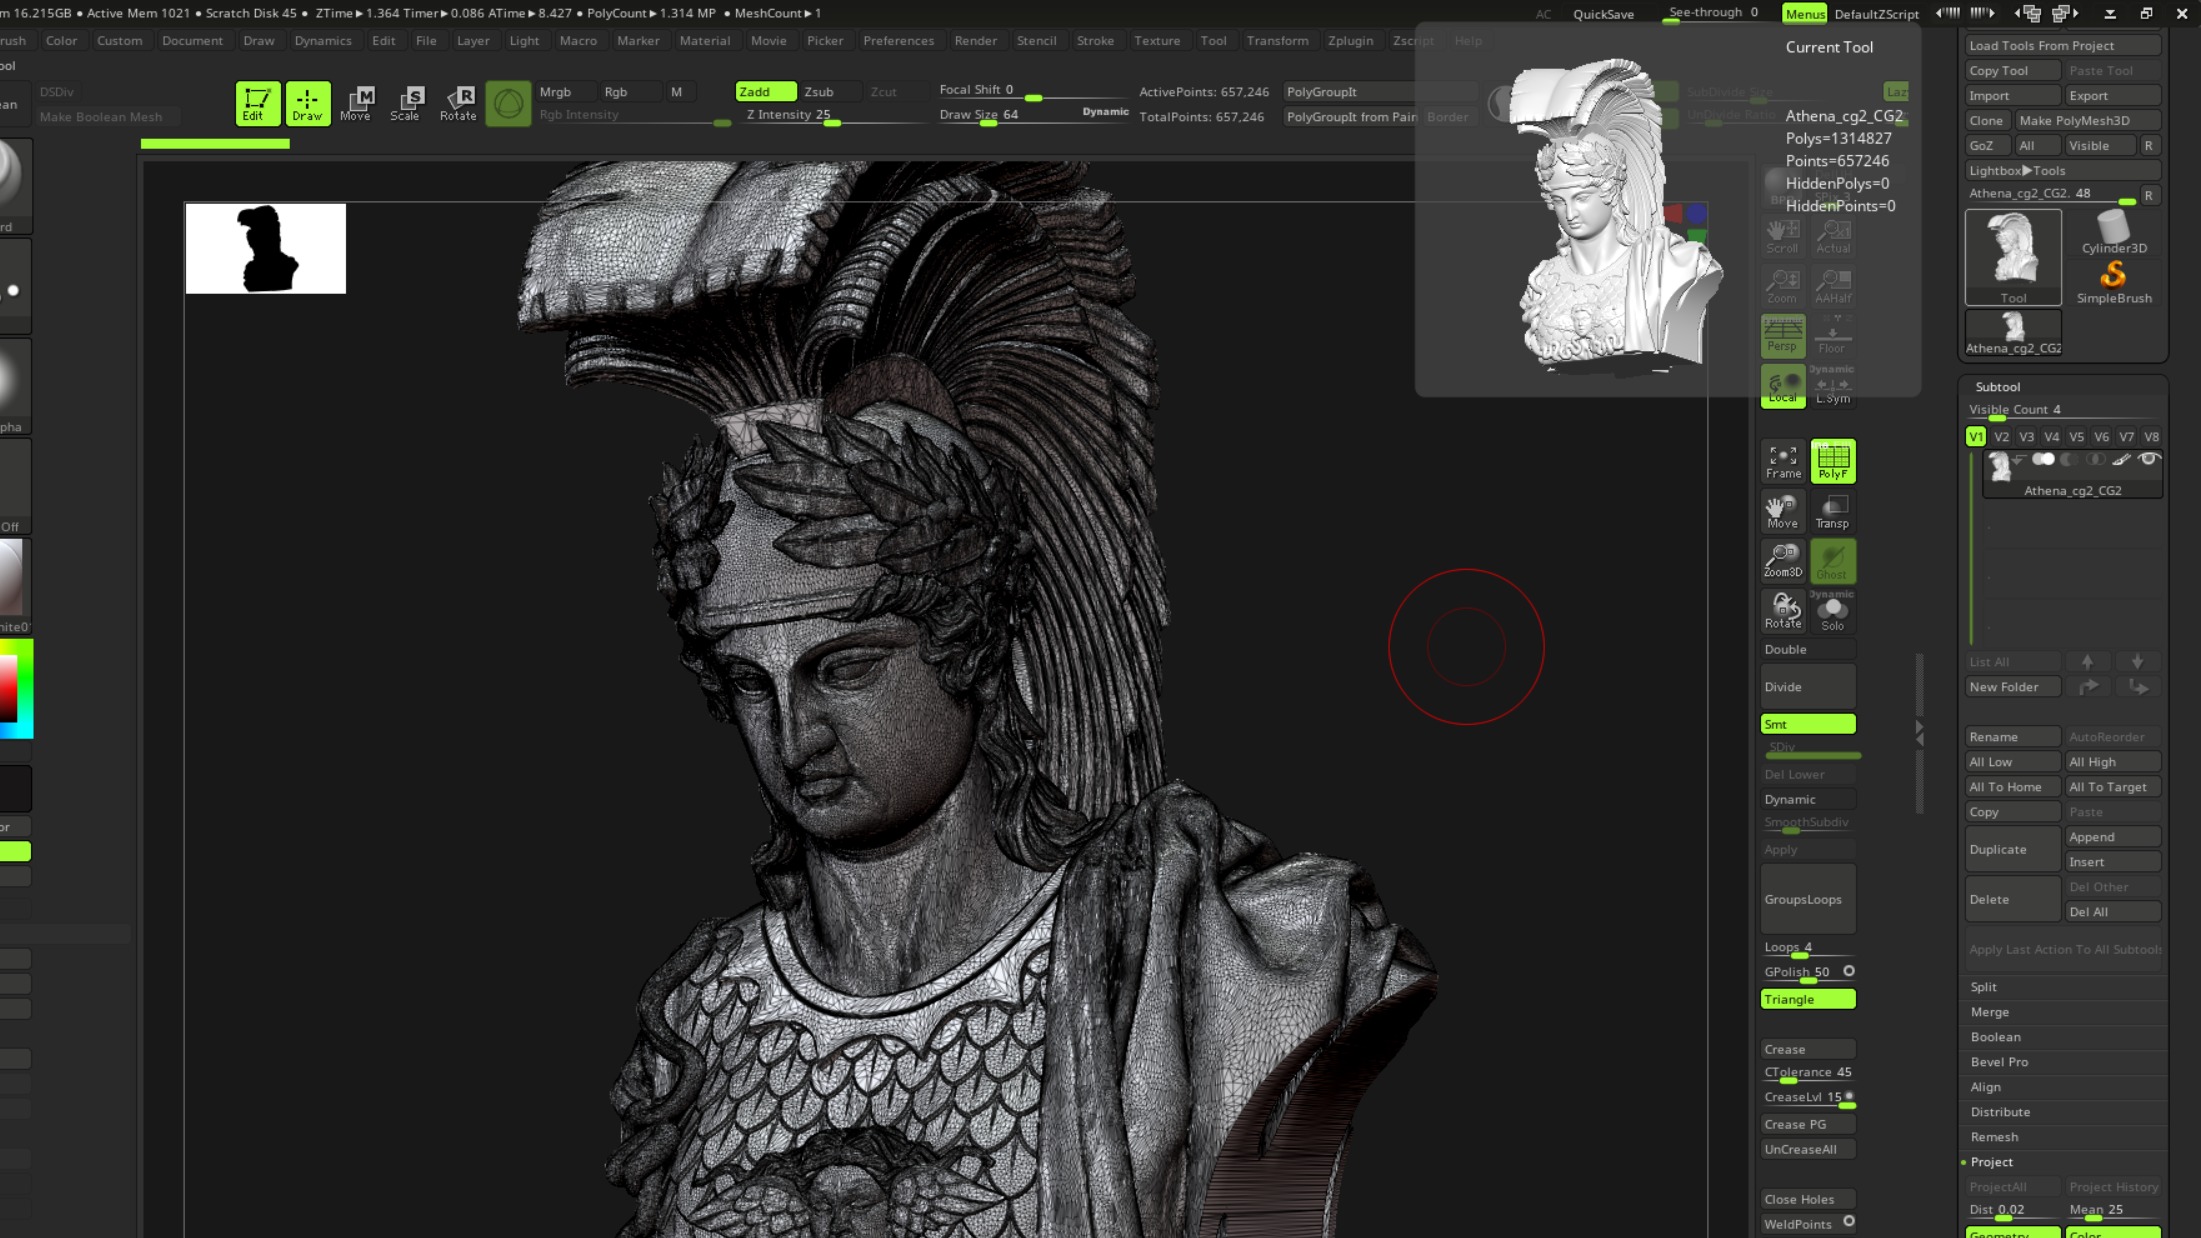Image resolution: width=2201 pixels, height=1238 pixels.
Task: Select the V2 subtool visibility set
Action: 2000,437
